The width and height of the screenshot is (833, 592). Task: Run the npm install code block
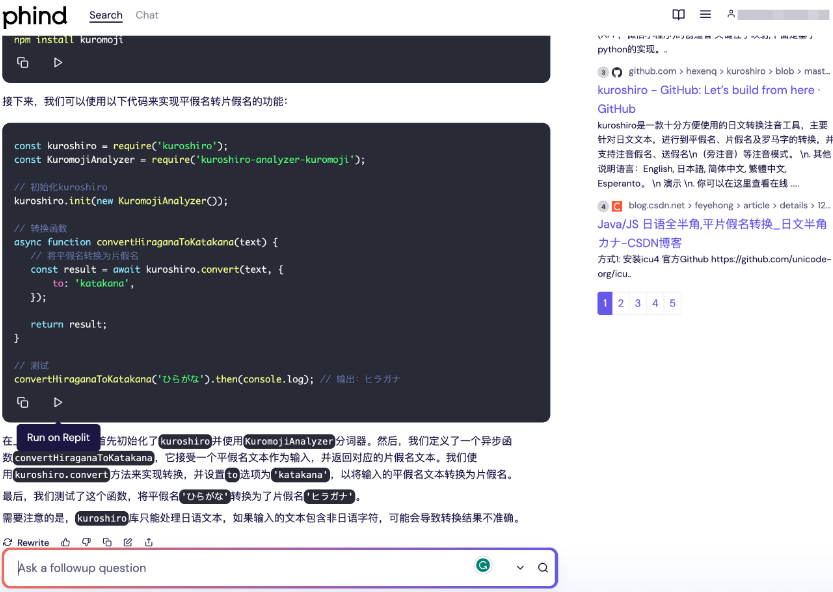[x=58, y=63]
